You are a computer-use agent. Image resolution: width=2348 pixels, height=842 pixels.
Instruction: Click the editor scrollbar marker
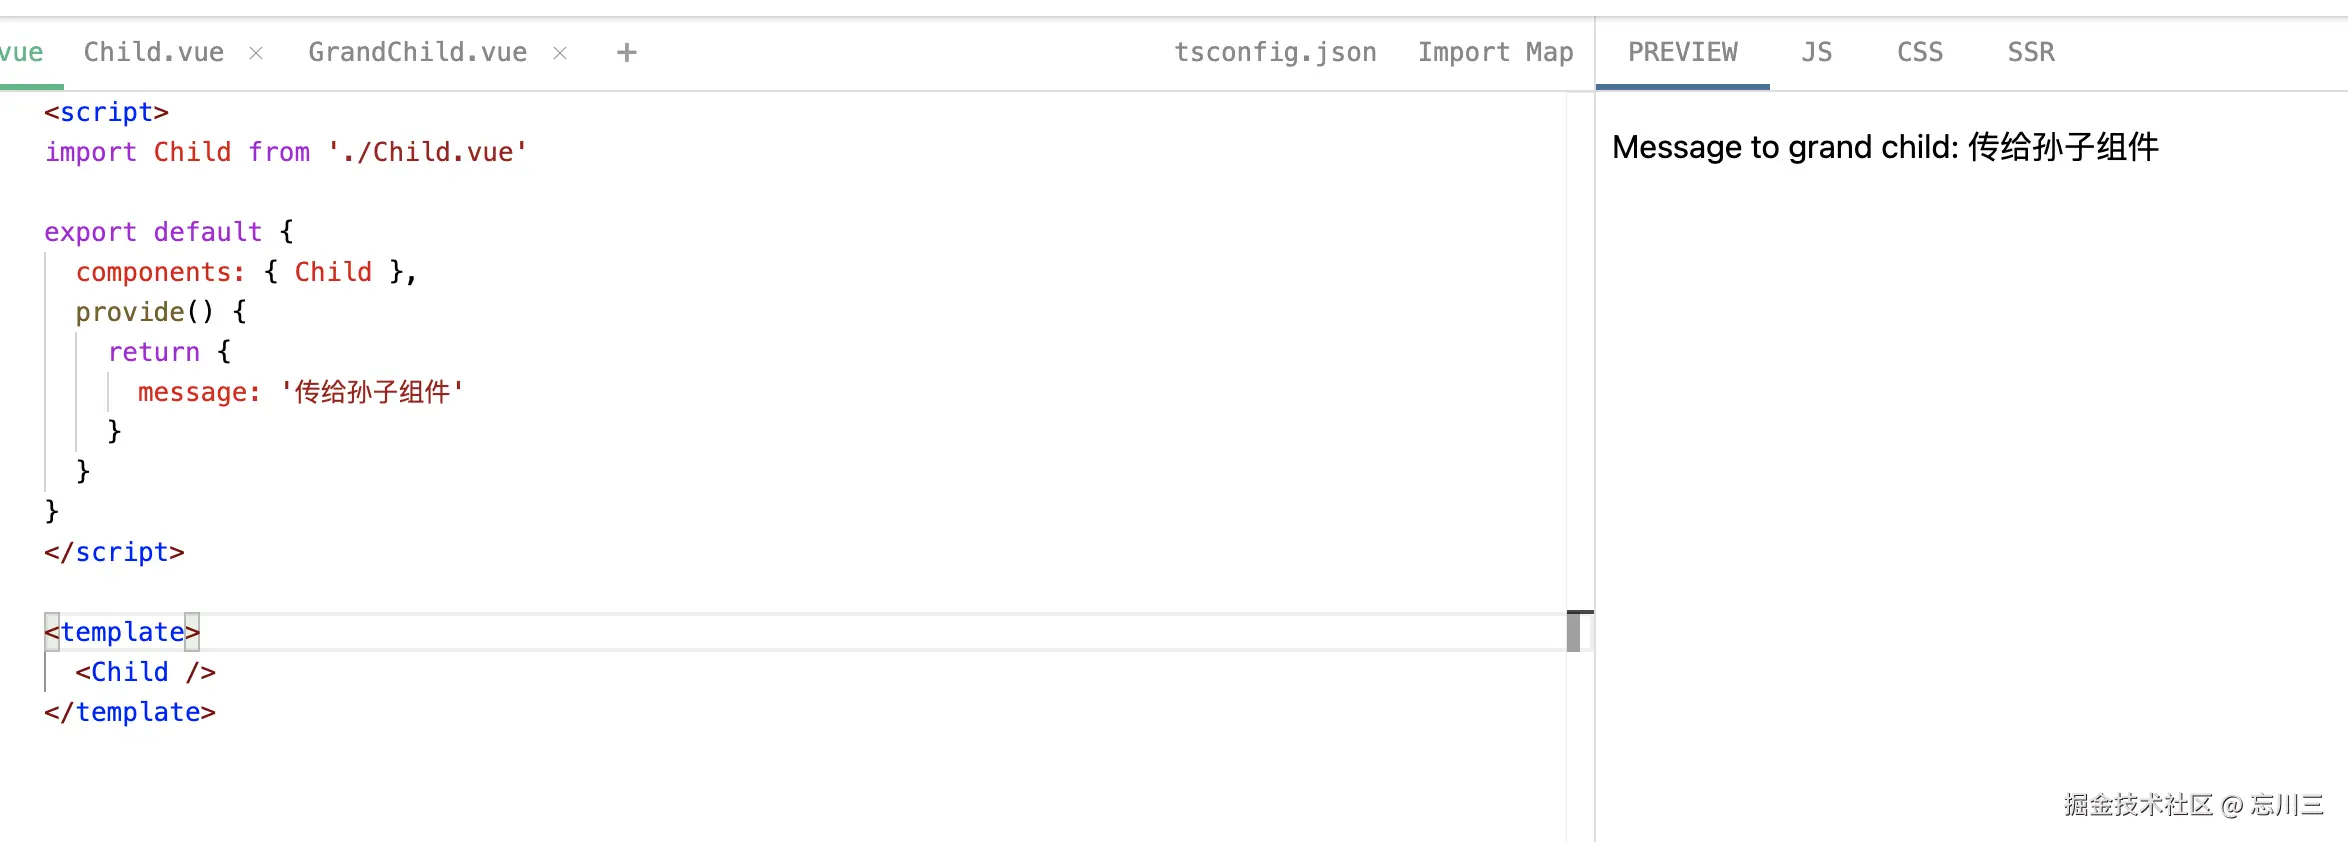[1574, 631]
